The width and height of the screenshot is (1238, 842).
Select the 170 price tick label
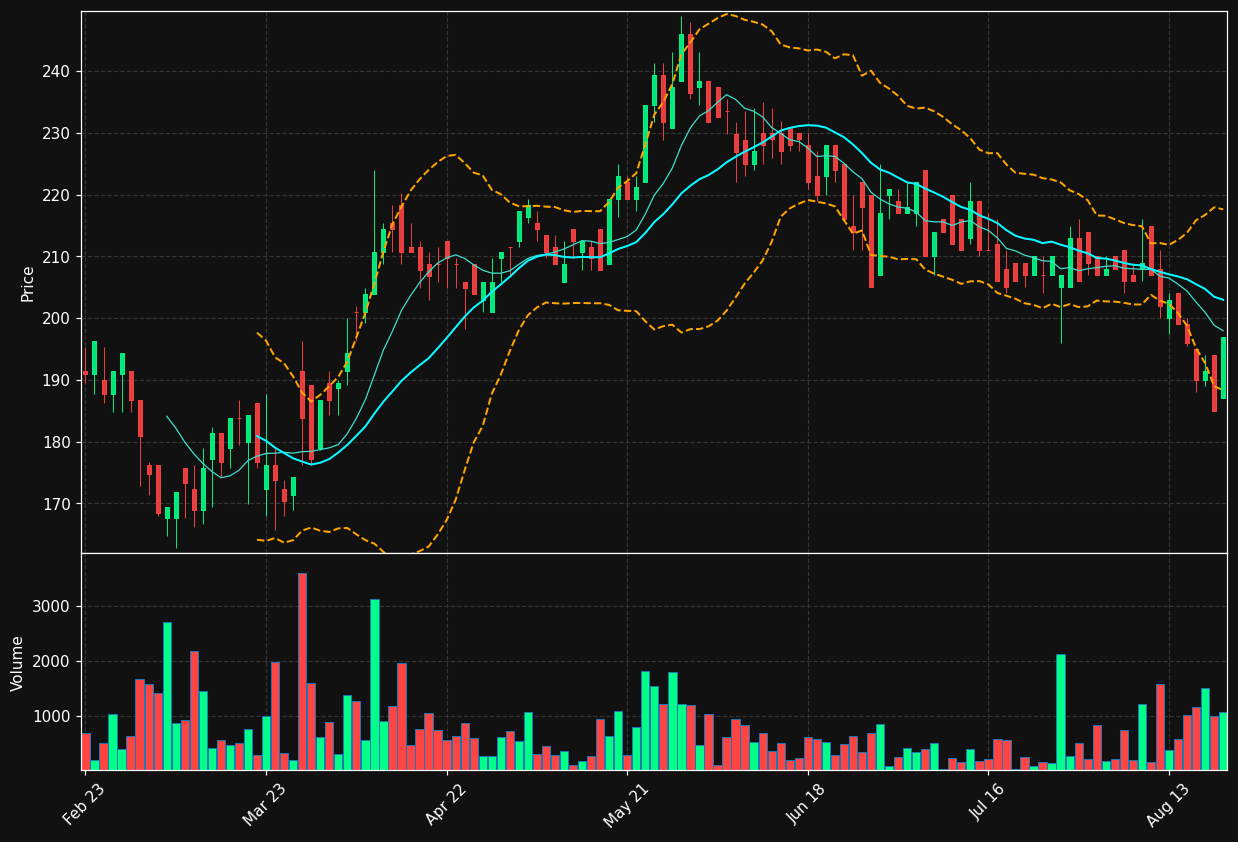click(x=56, y=504)
